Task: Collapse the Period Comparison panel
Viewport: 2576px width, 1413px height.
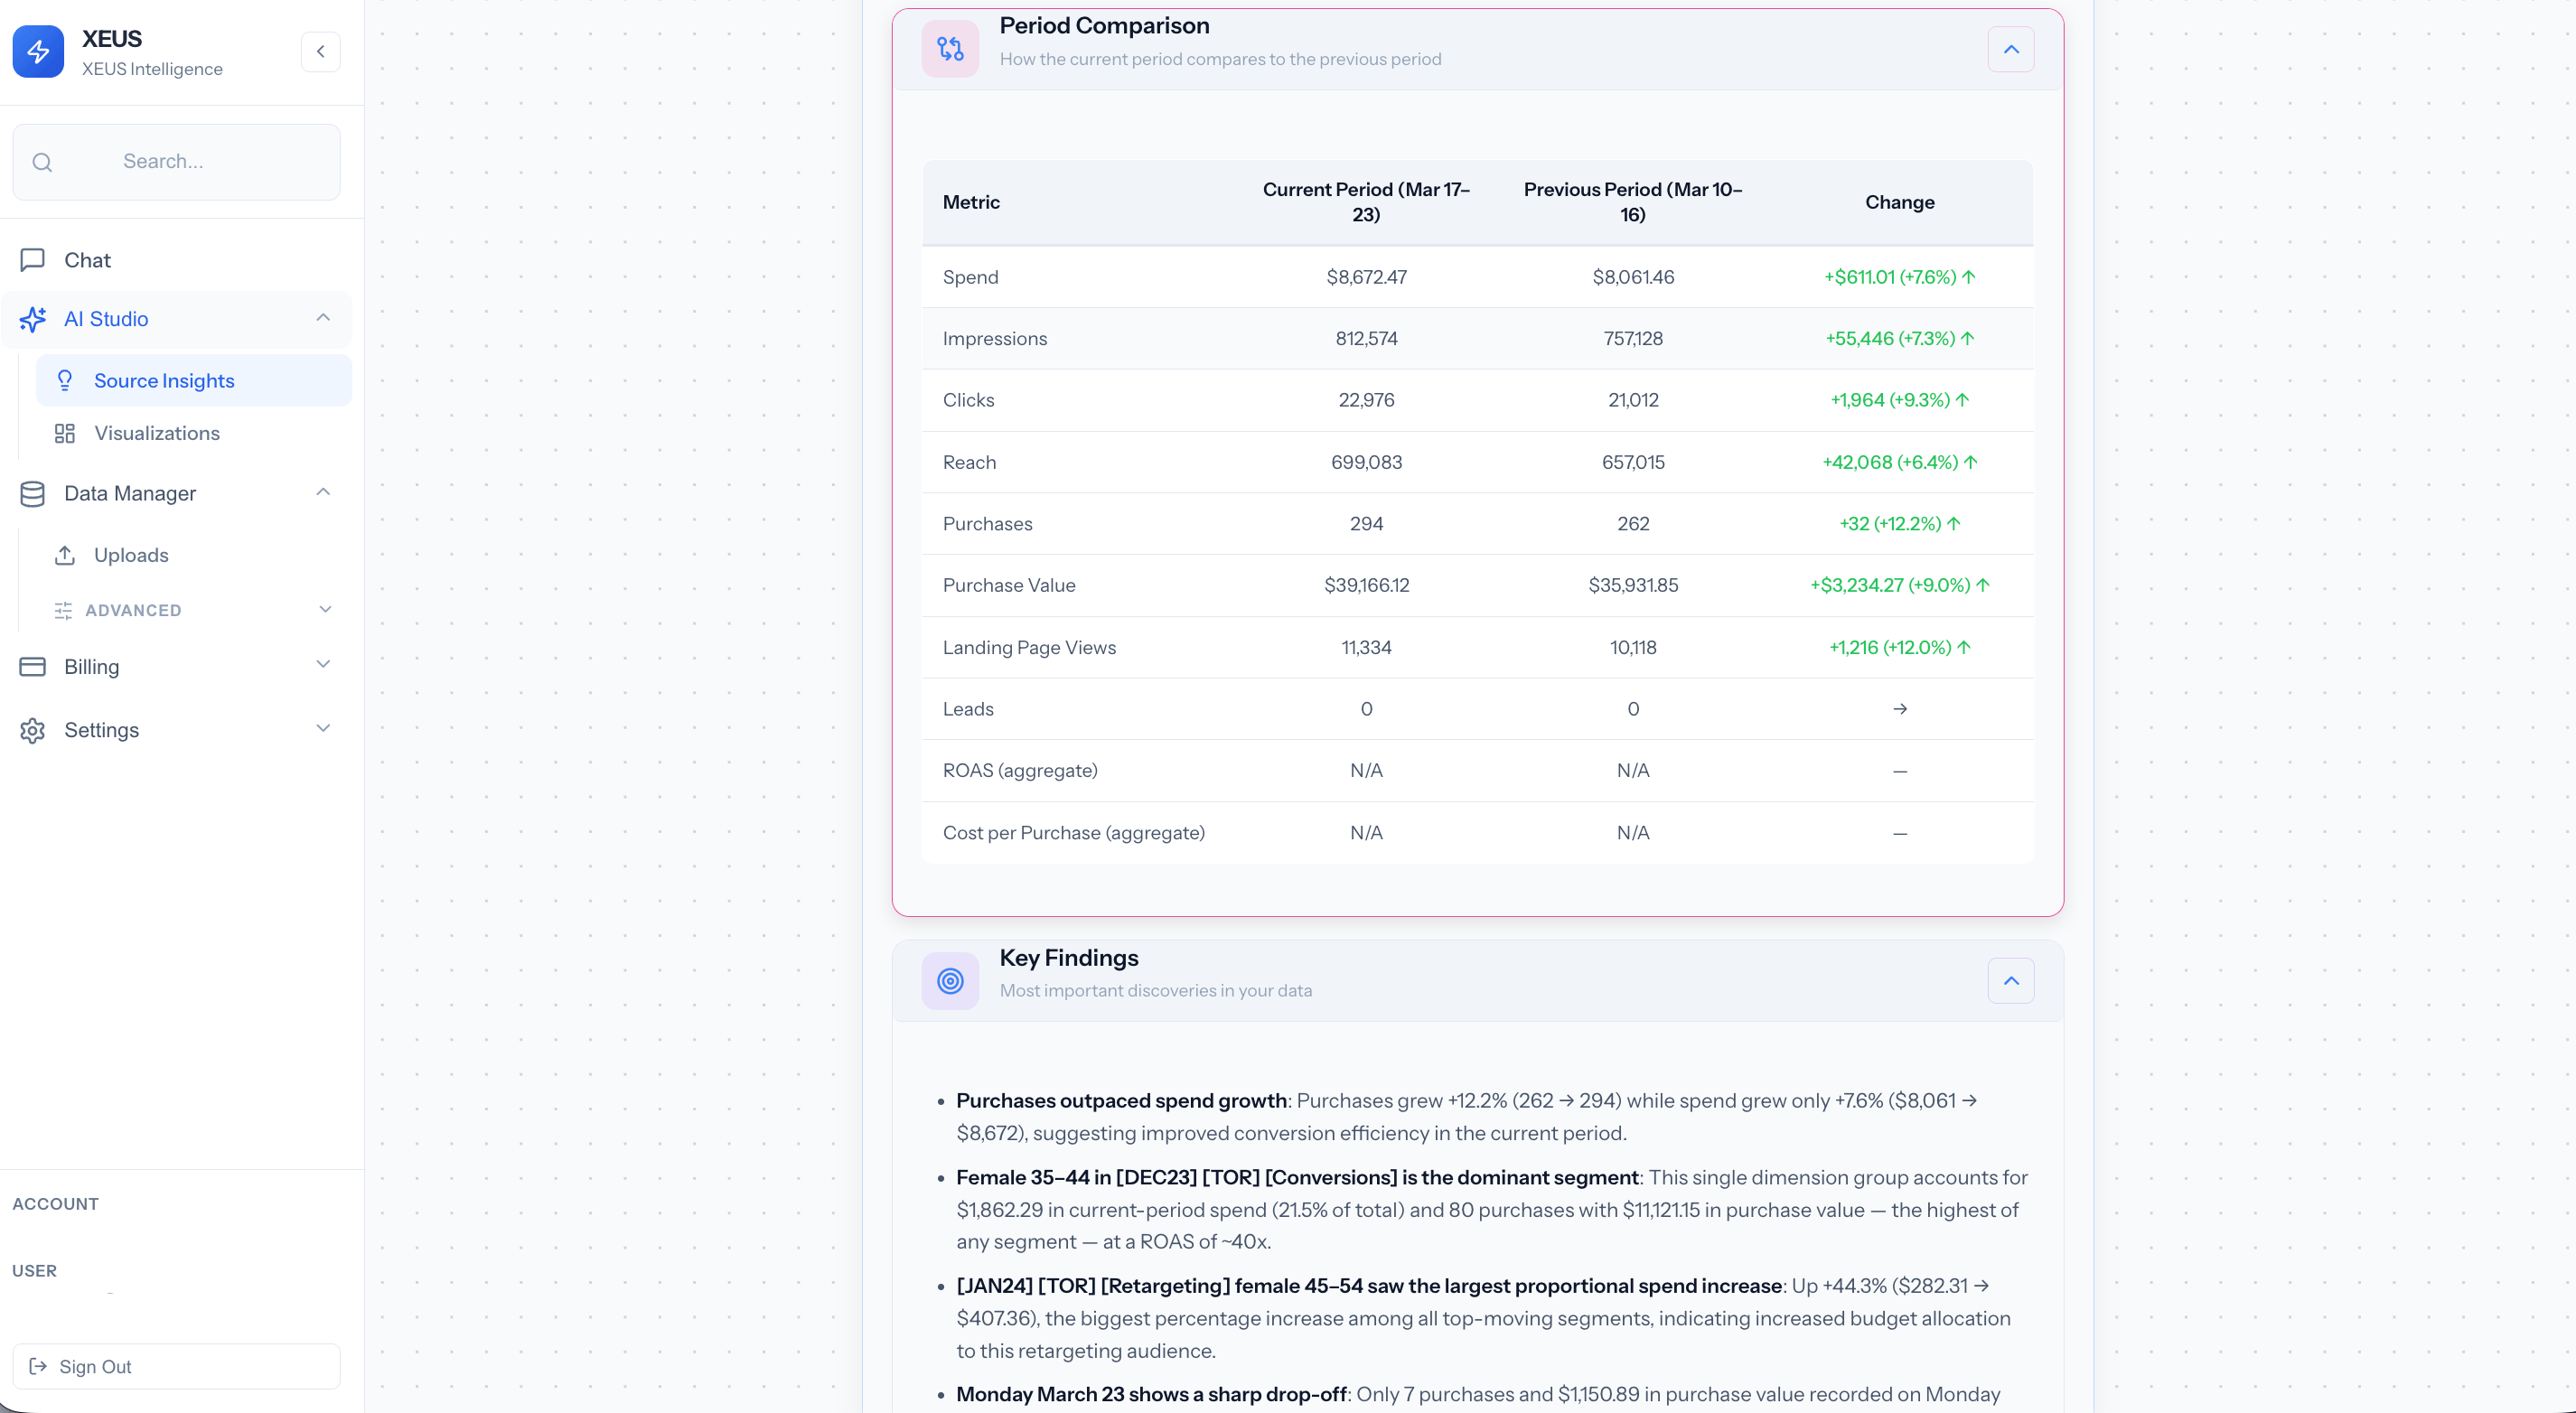Action: (x=2012, y=49)
